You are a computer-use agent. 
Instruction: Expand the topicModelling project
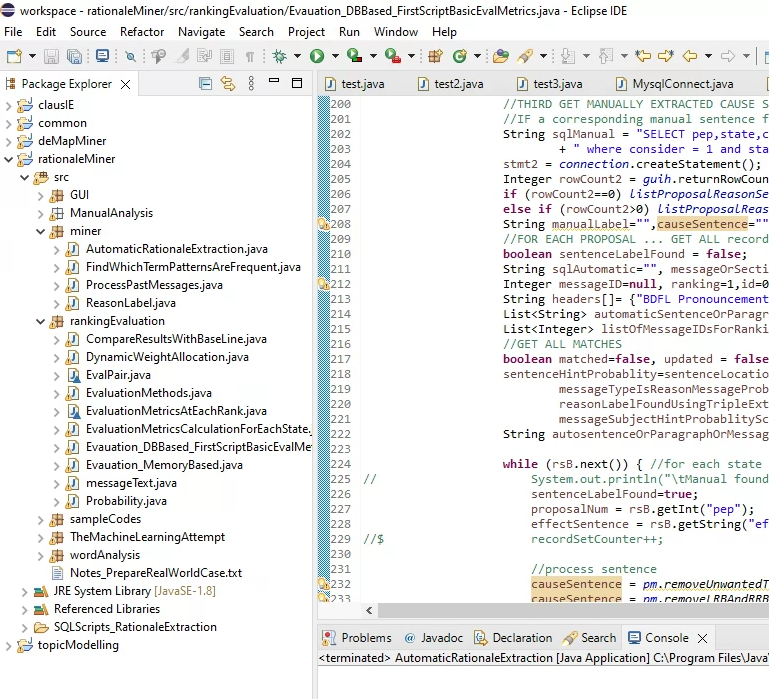(x=10, y=645)
